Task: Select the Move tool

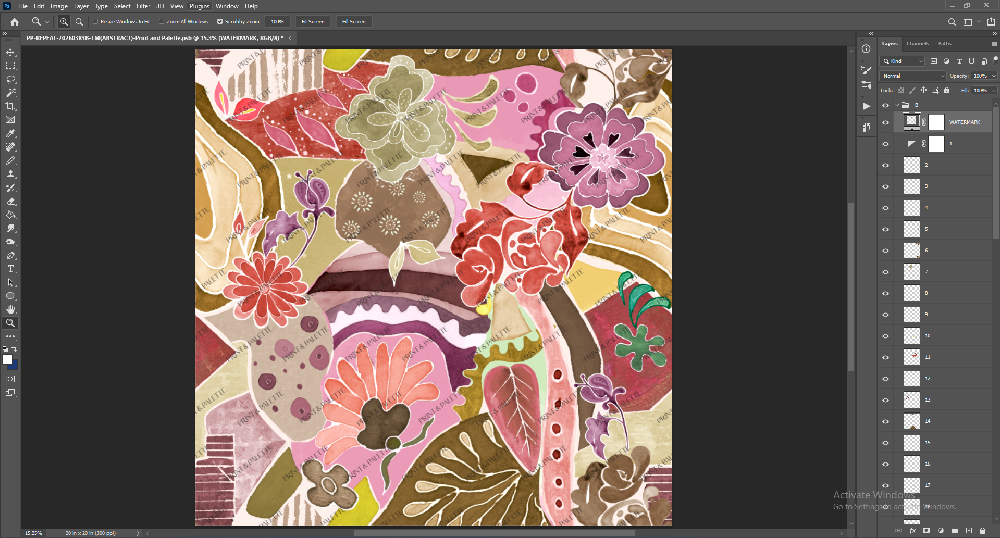Action: click(x=11, y=52)
